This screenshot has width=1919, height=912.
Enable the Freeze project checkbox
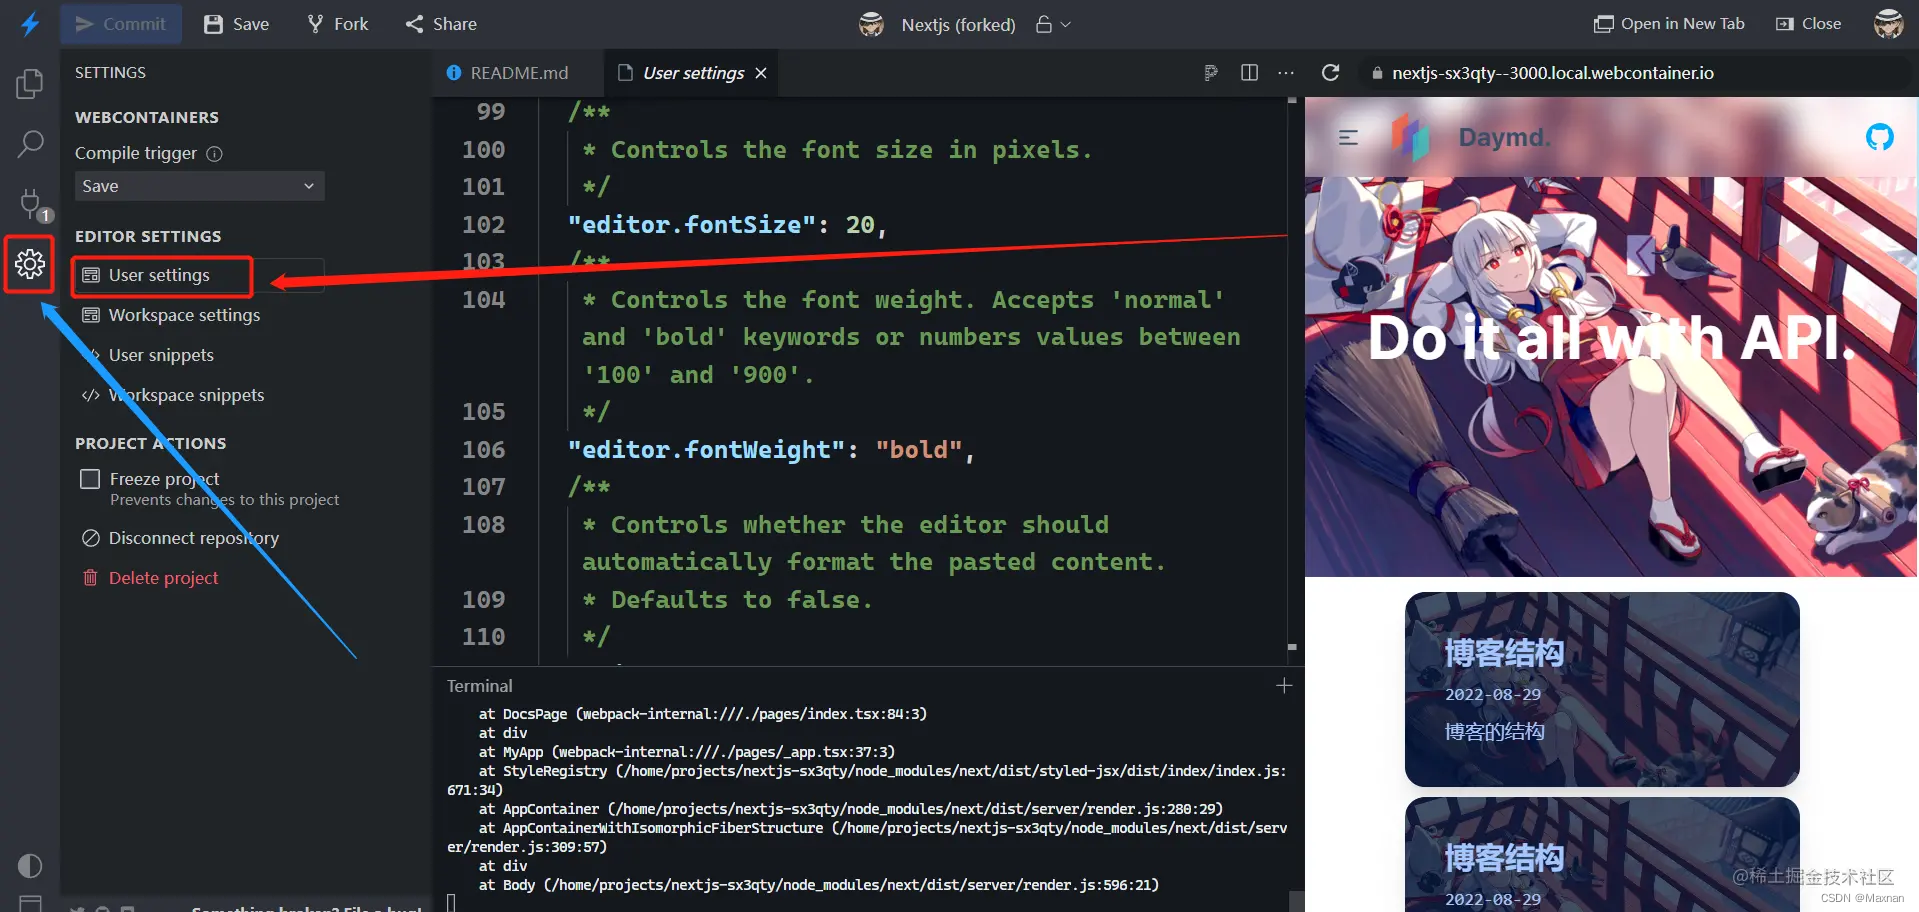point(90,479)
